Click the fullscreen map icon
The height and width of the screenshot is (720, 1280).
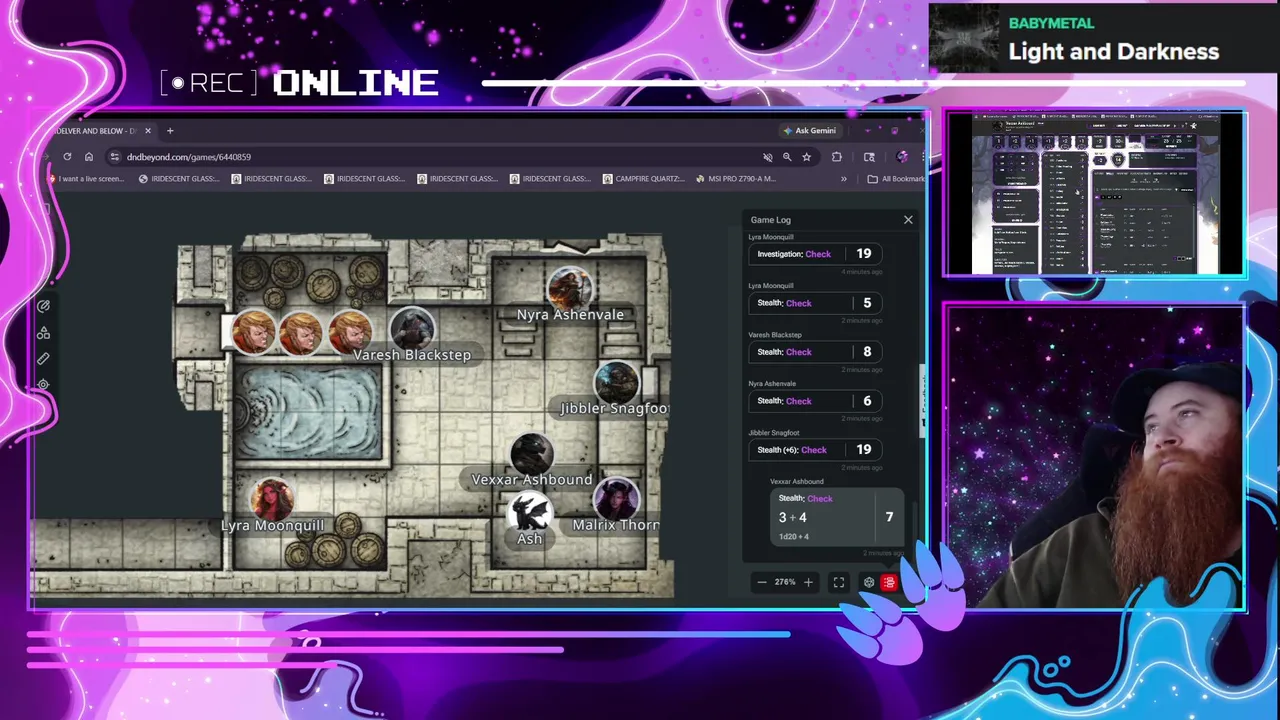[x=839, y=582]
